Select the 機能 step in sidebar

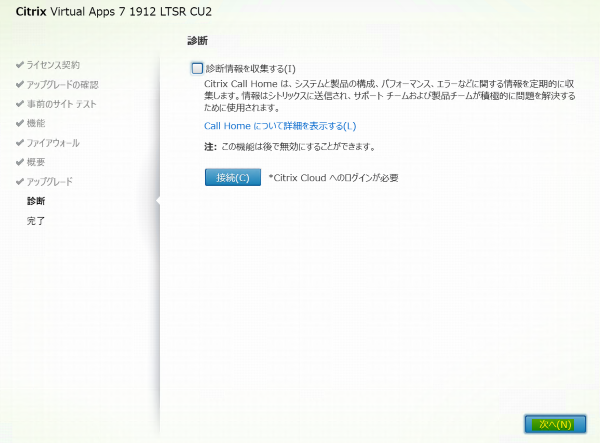click(36, 123)
